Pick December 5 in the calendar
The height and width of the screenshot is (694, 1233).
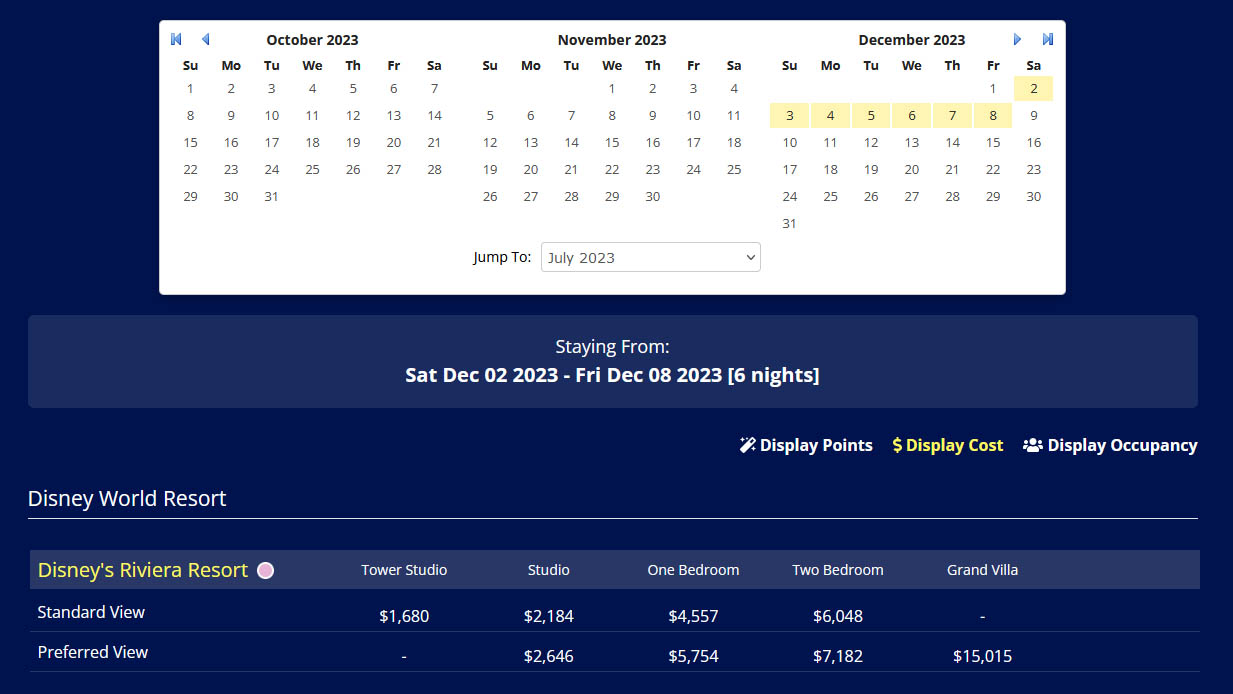[871, 116]
